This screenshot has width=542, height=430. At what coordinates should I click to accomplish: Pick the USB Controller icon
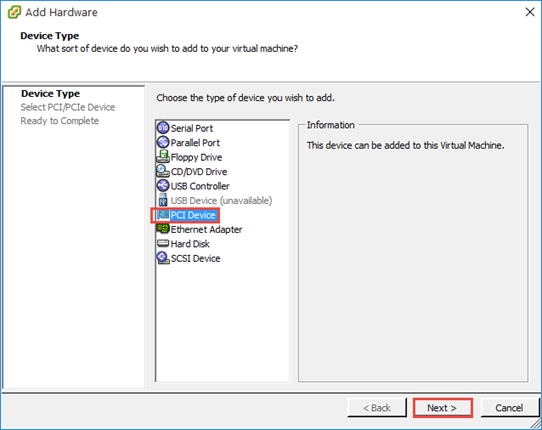coord(163,186)
